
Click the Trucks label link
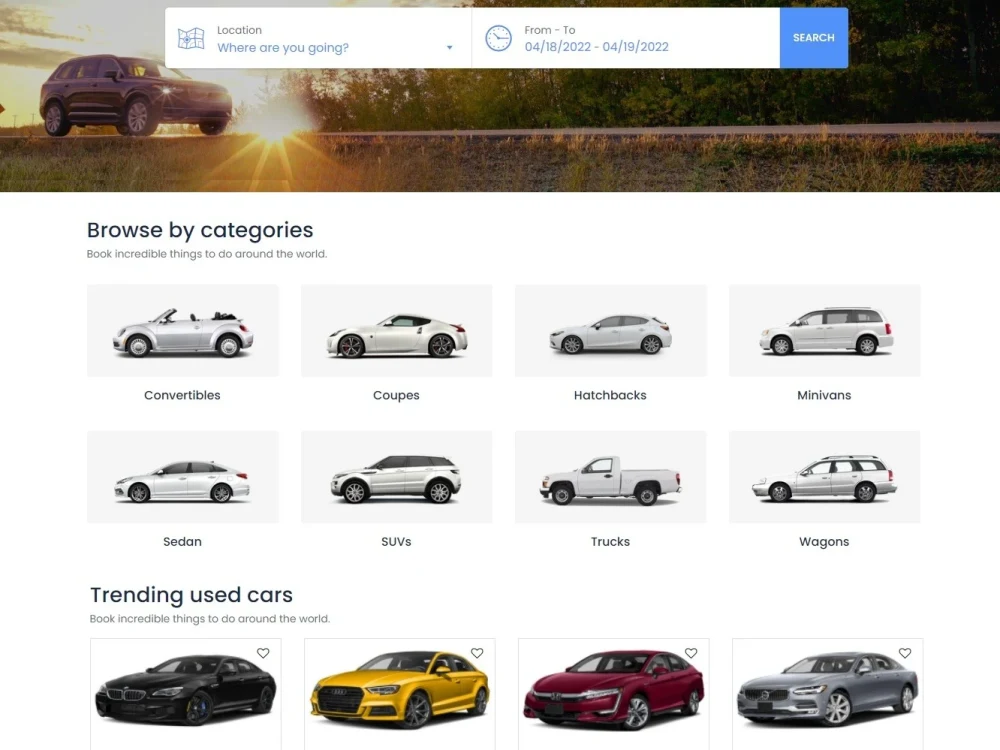pos(610,541)
